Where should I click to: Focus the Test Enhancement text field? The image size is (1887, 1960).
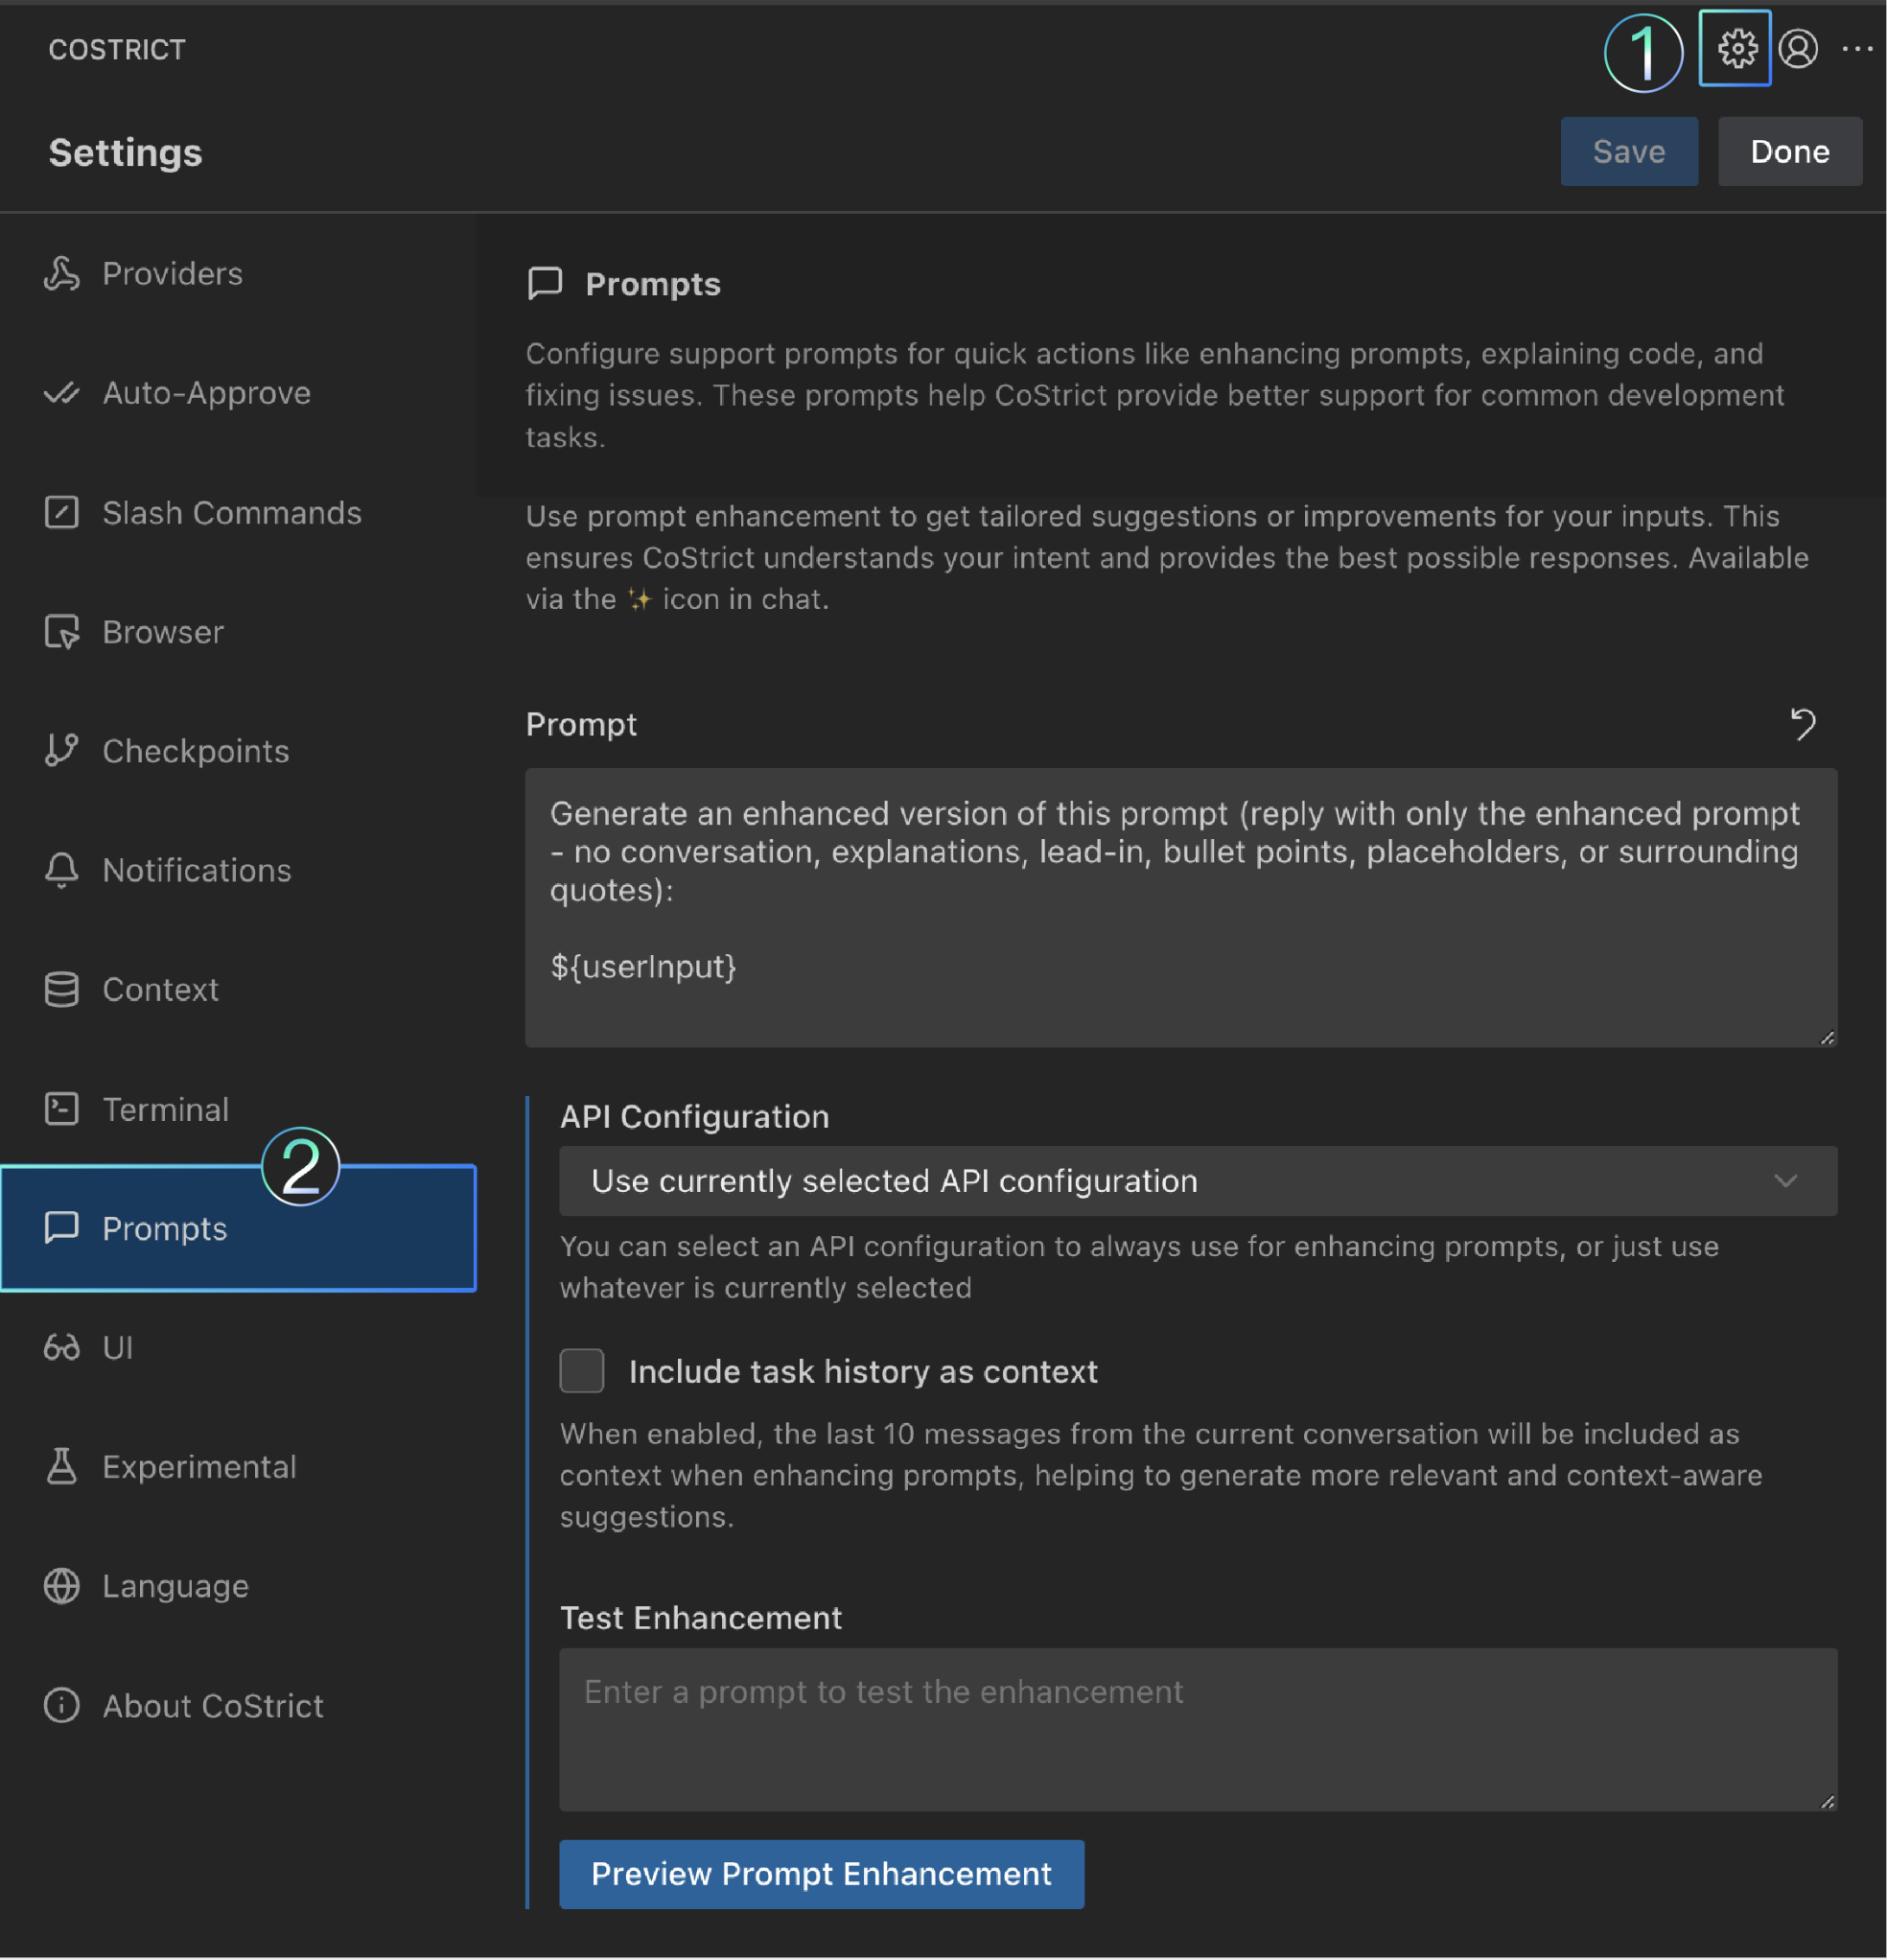click(1197, 1729)
